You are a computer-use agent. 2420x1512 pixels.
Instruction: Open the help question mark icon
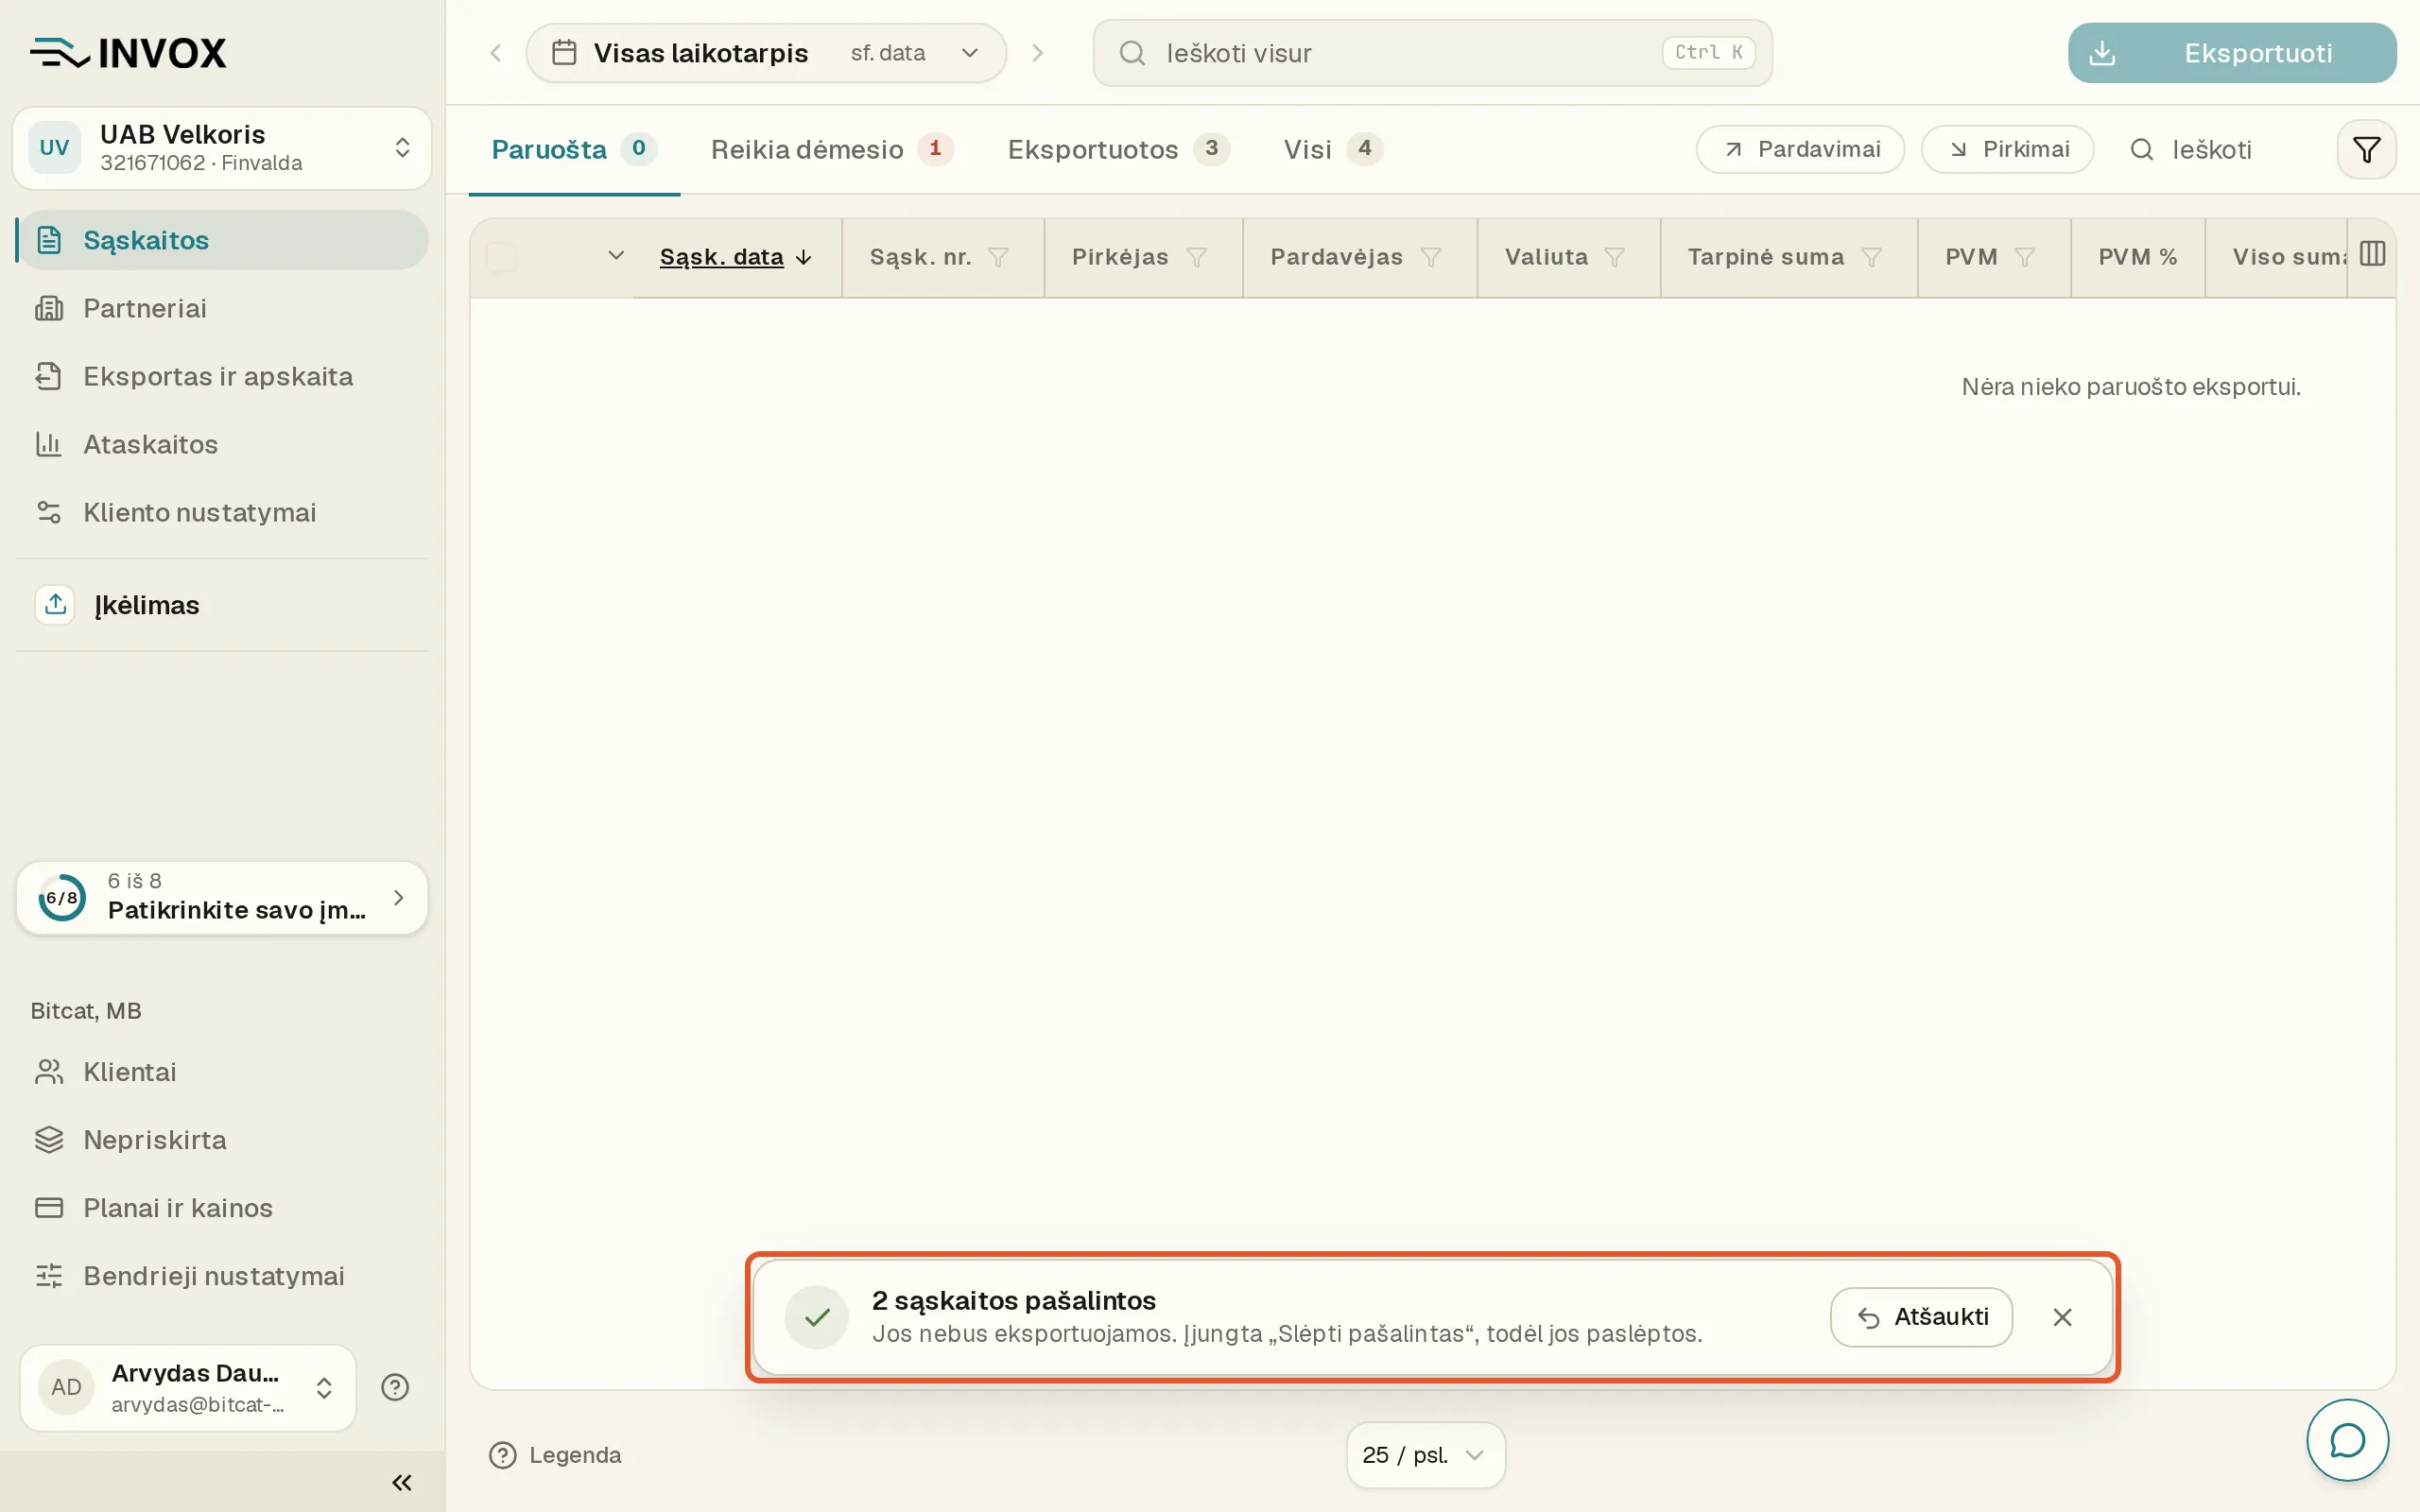pyautogui.click(x=395, y=1387)
